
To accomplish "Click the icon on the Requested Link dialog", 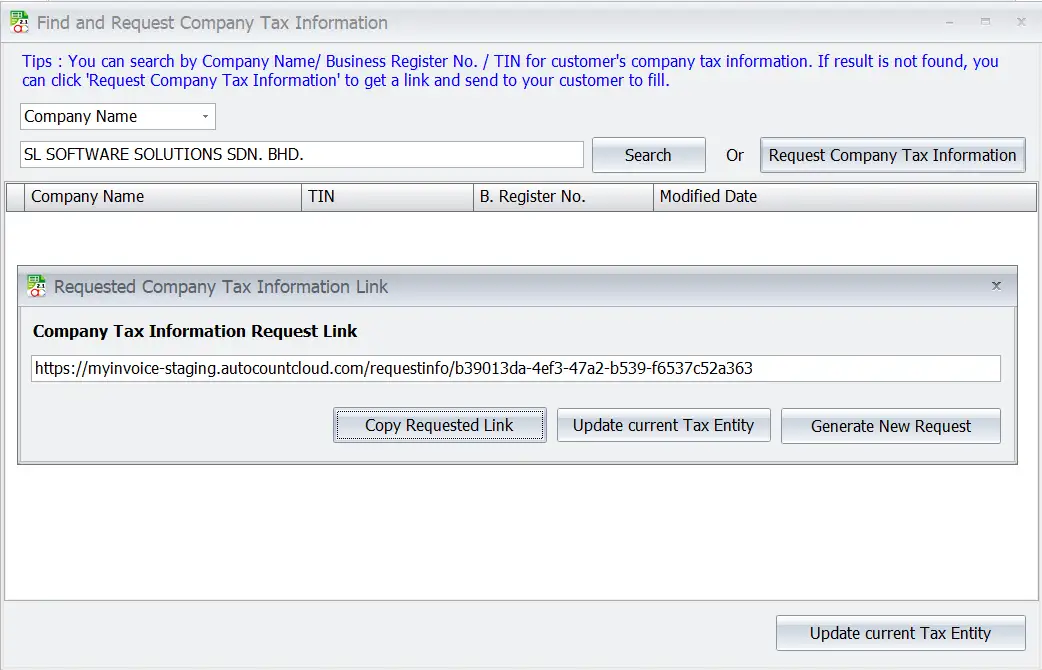I will click(x=37, y=286).
